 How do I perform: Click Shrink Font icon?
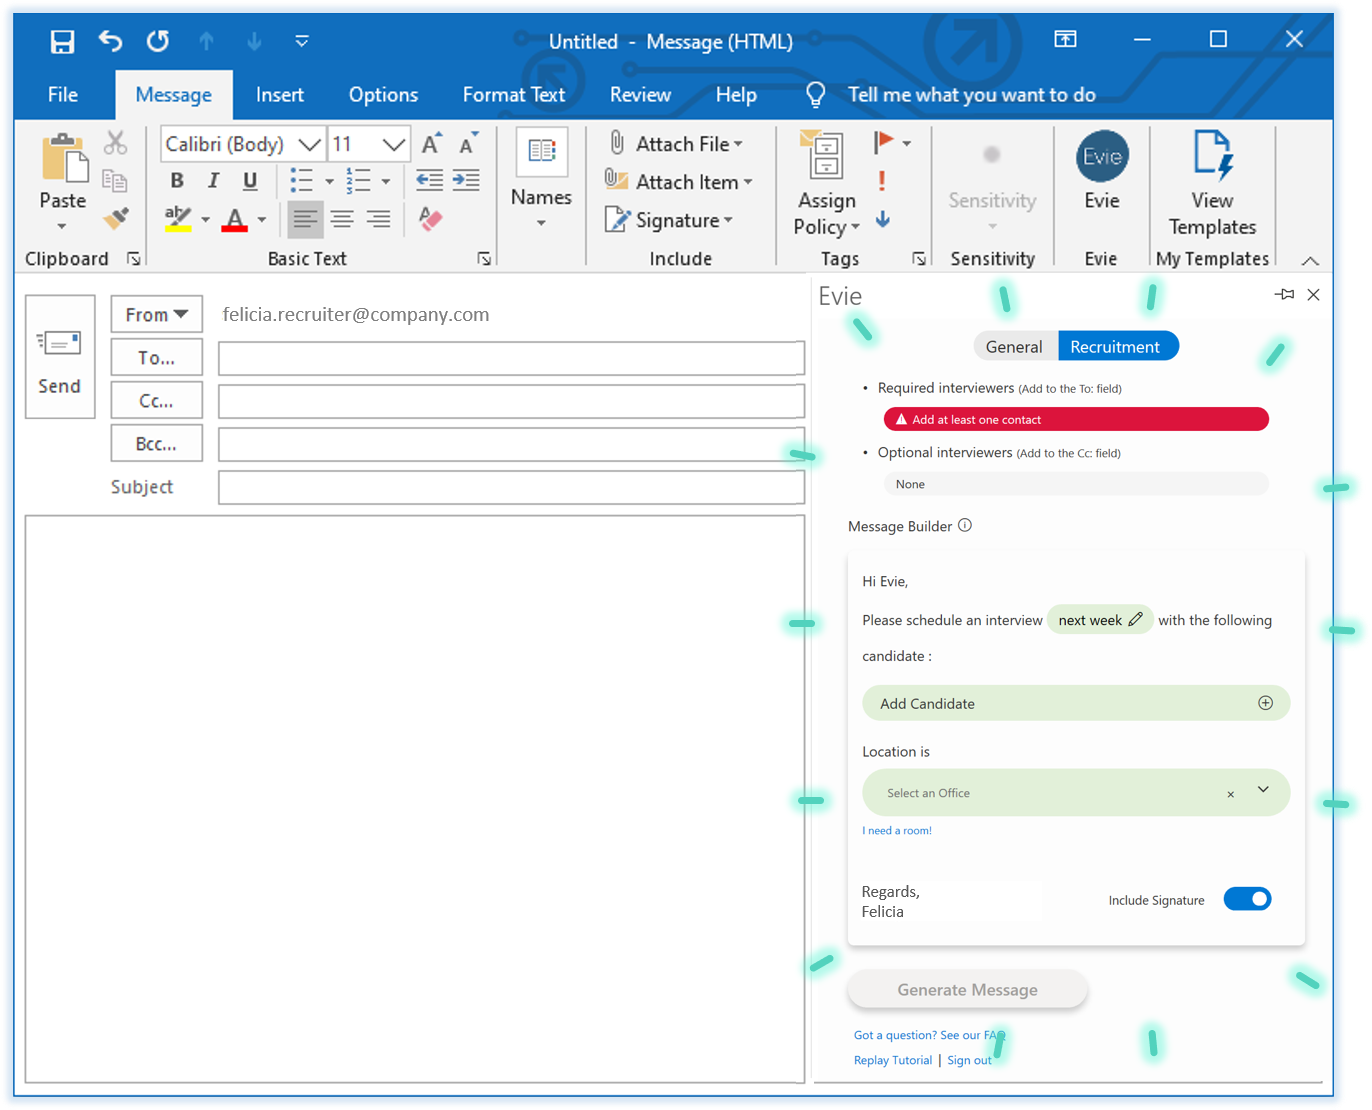(468, 144)
